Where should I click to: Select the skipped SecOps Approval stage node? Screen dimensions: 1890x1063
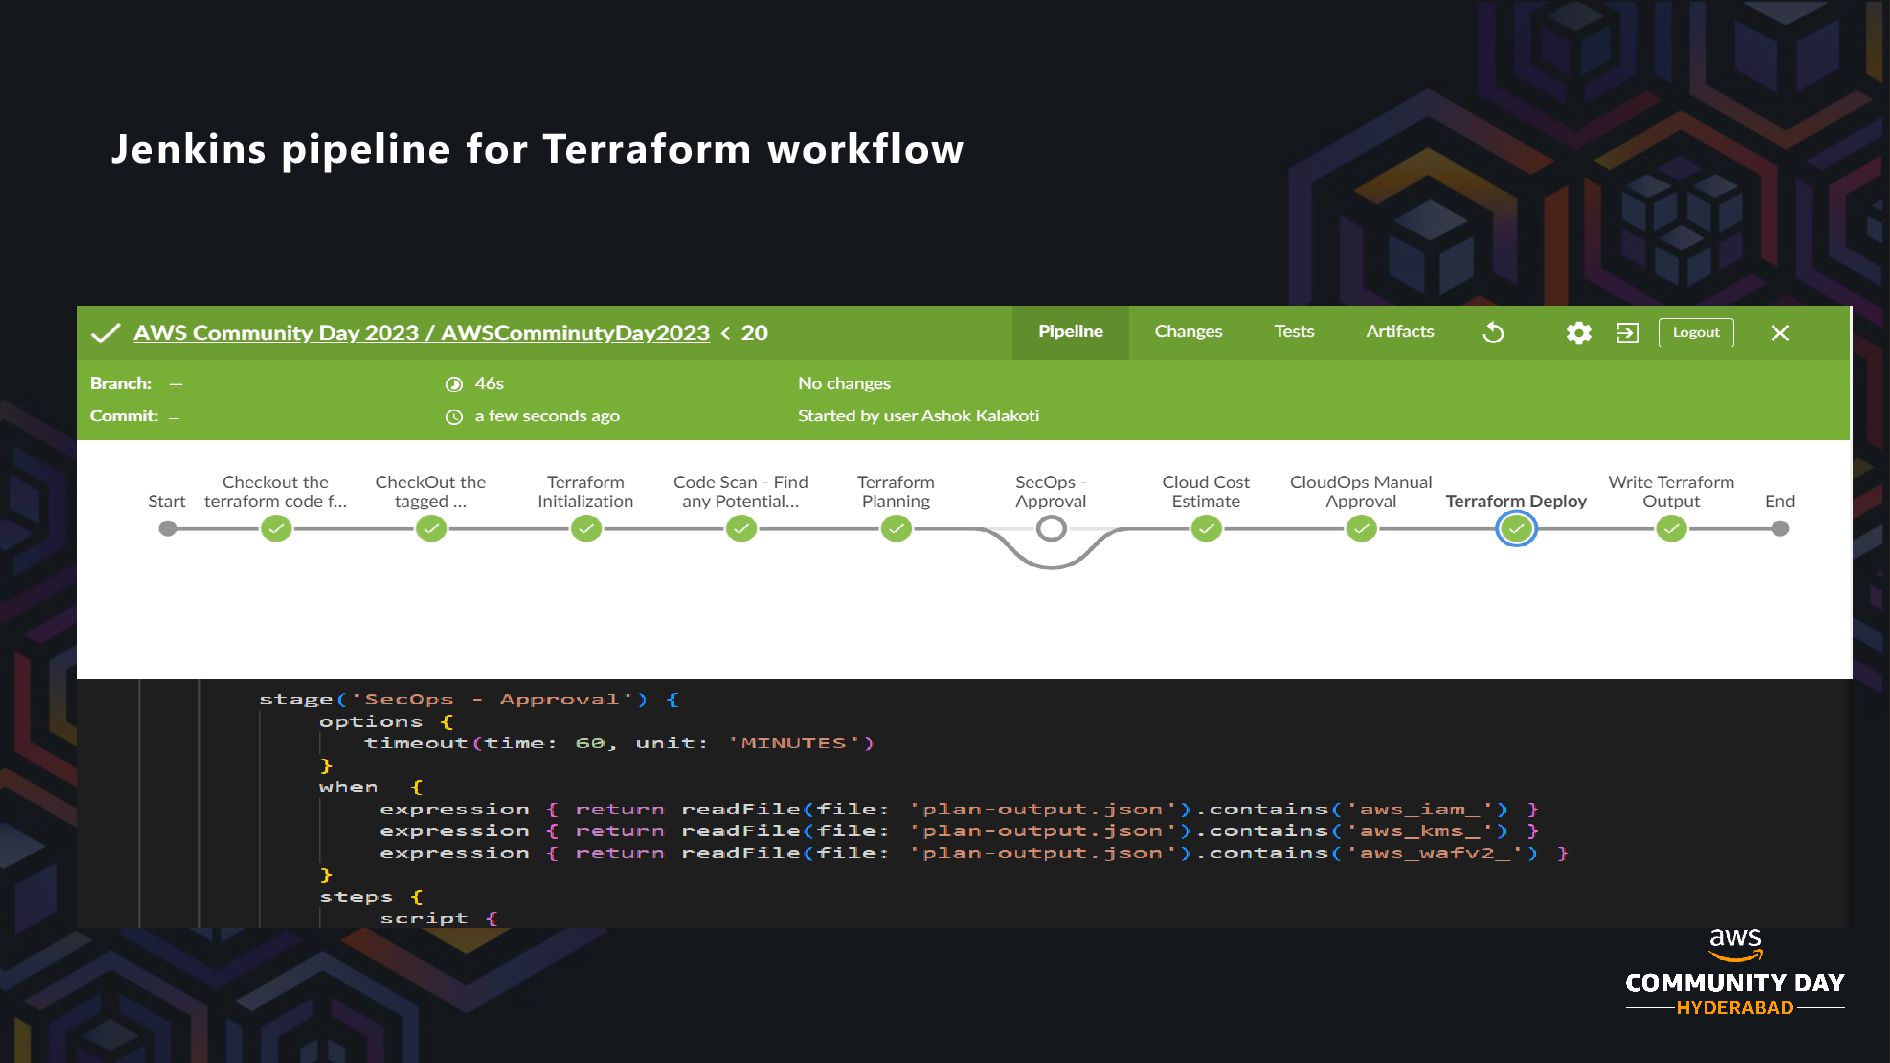click(1051, 529)
